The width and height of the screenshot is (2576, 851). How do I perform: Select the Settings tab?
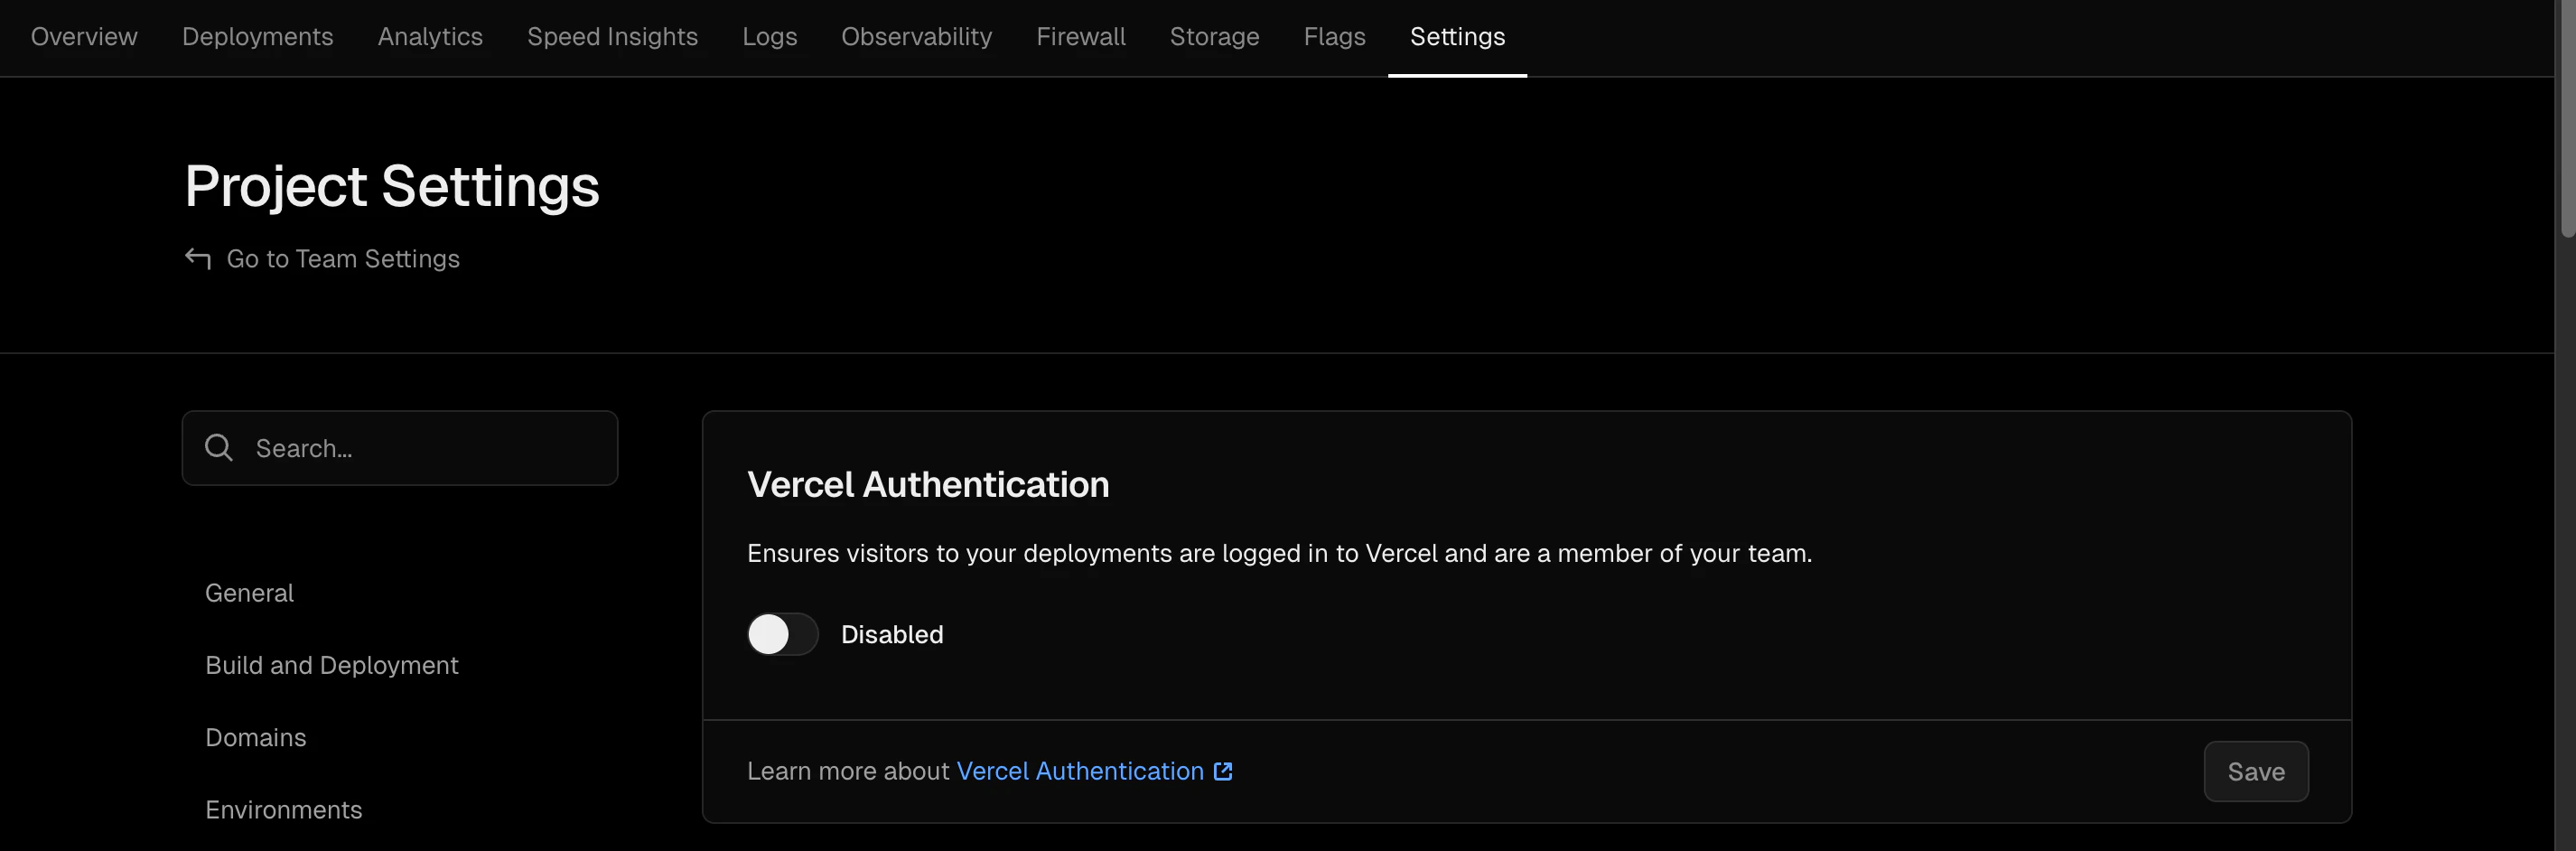pos(1458,37)
